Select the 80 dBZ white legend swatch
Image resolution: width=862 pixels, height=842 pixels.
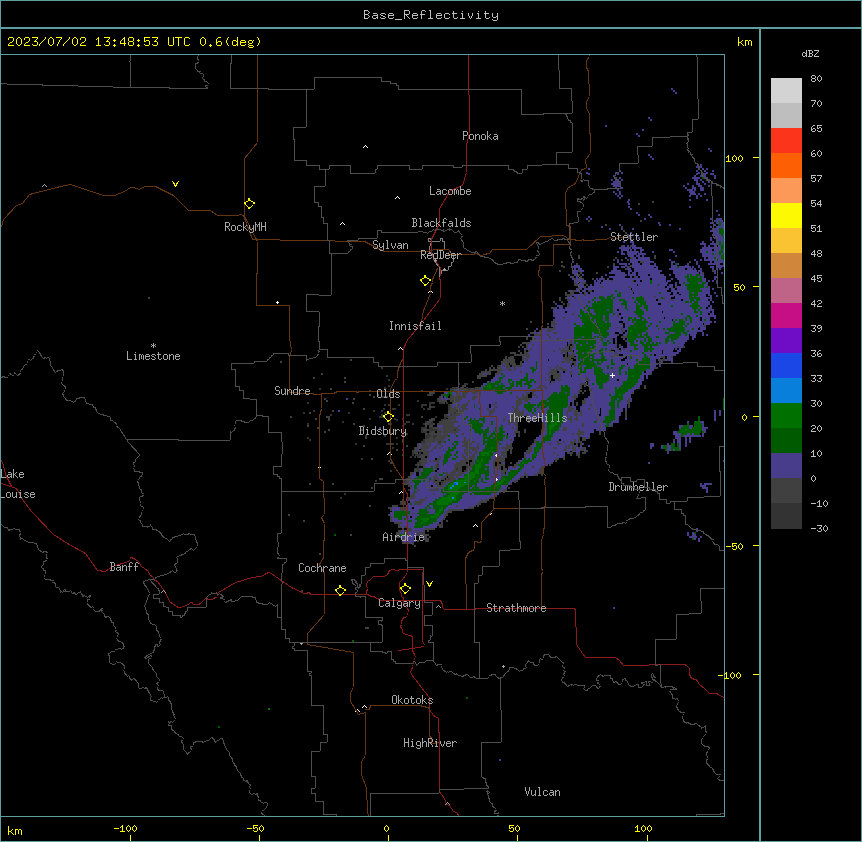pyautogui.click(x=786, y=91)
